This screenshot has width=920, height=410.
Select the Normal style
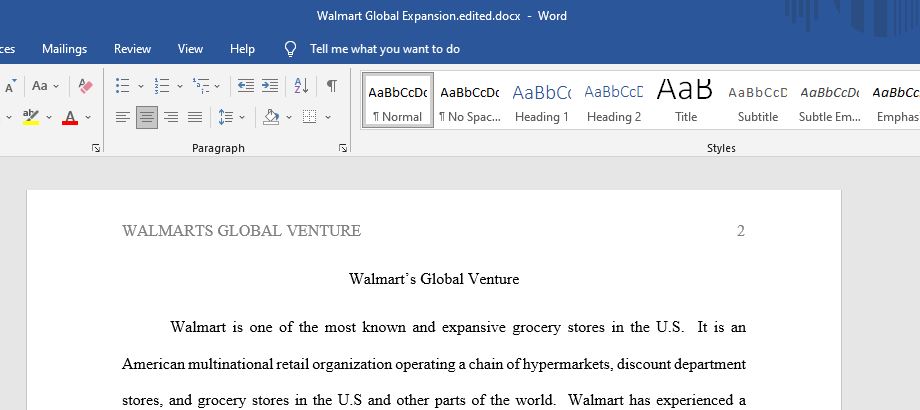point(398,100)
